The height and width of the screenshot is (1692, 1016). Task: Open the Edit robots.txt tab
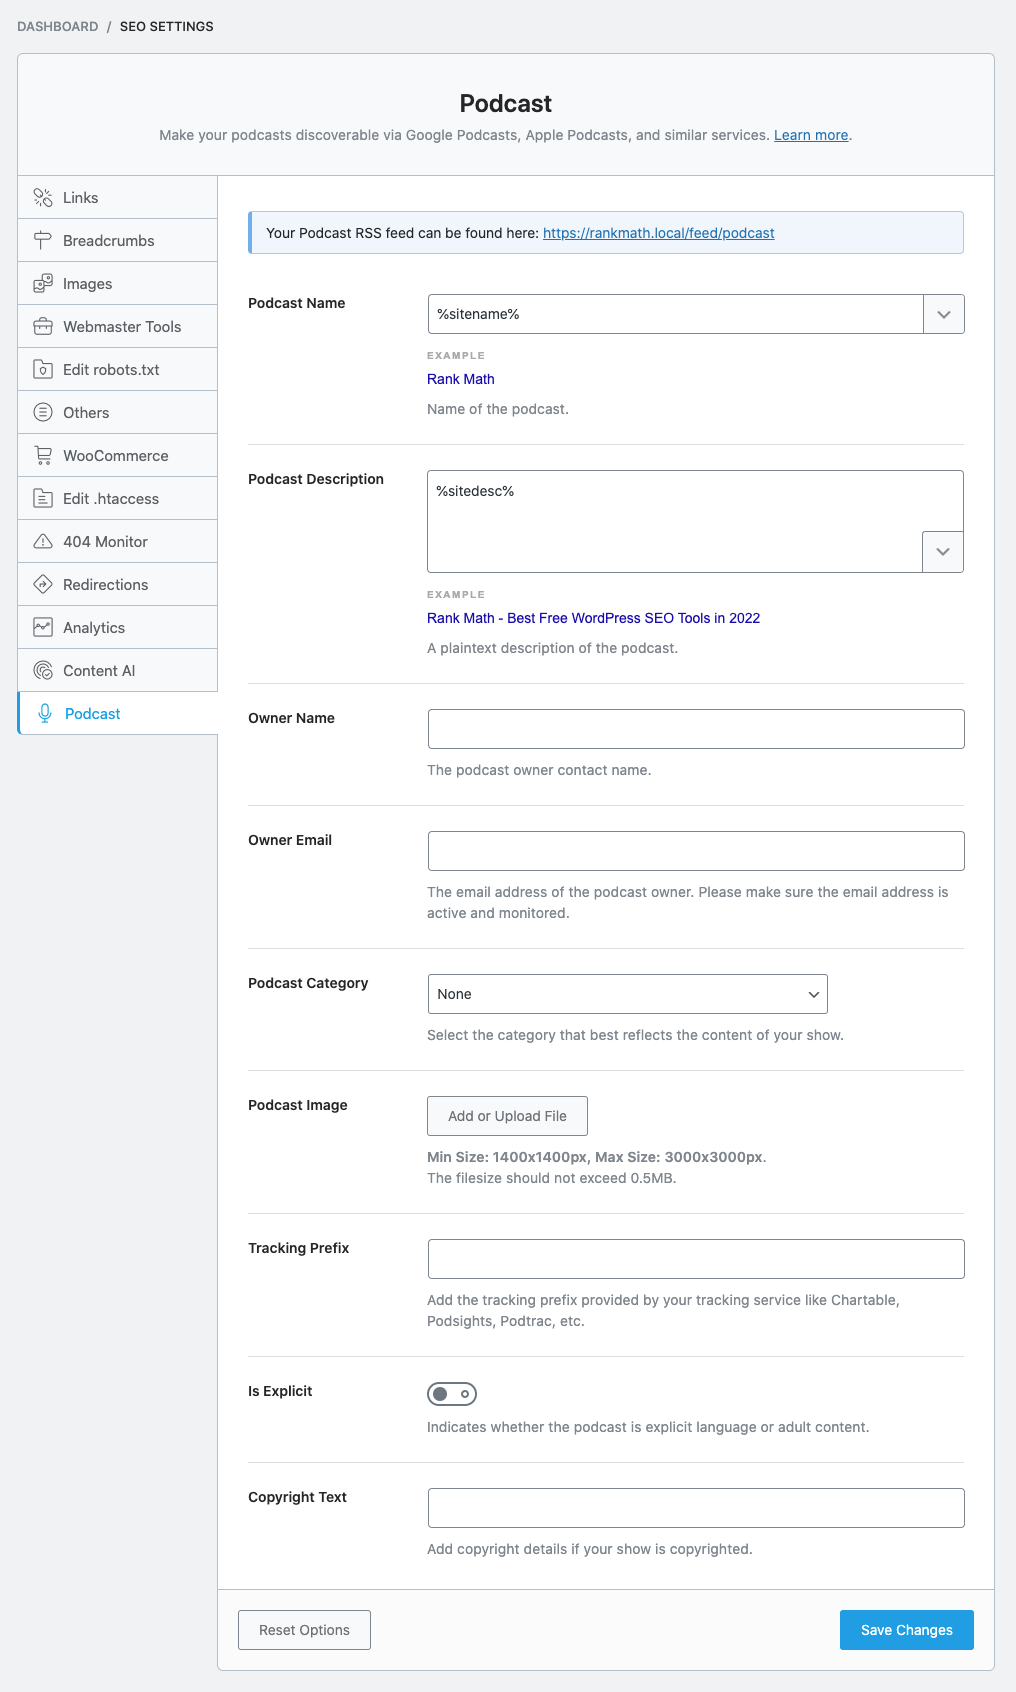(x=111, y=370)
